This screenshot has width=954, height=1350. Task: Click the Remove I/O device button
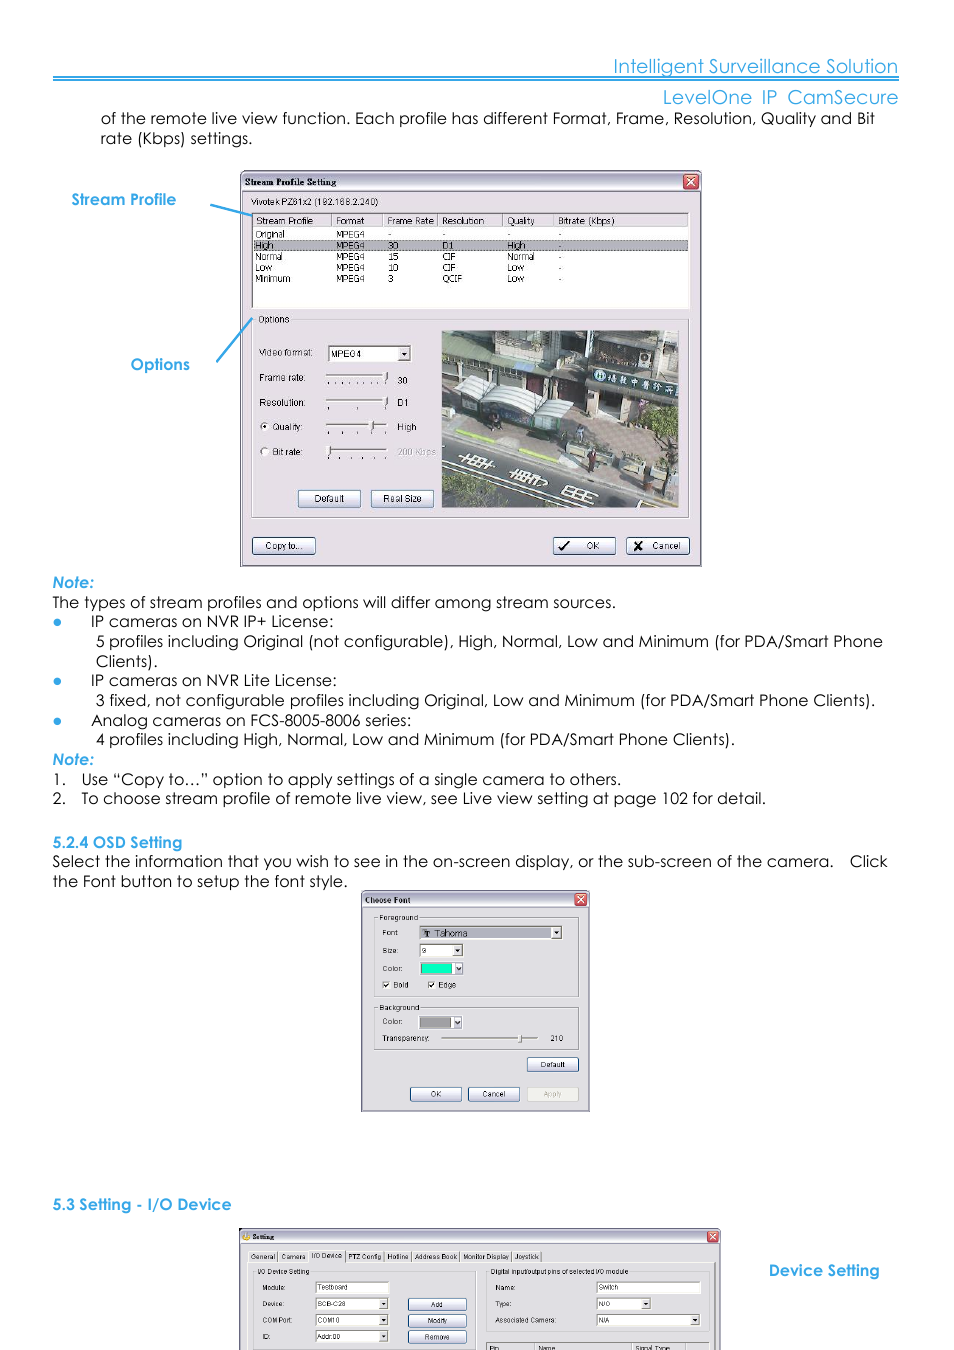437,1337
